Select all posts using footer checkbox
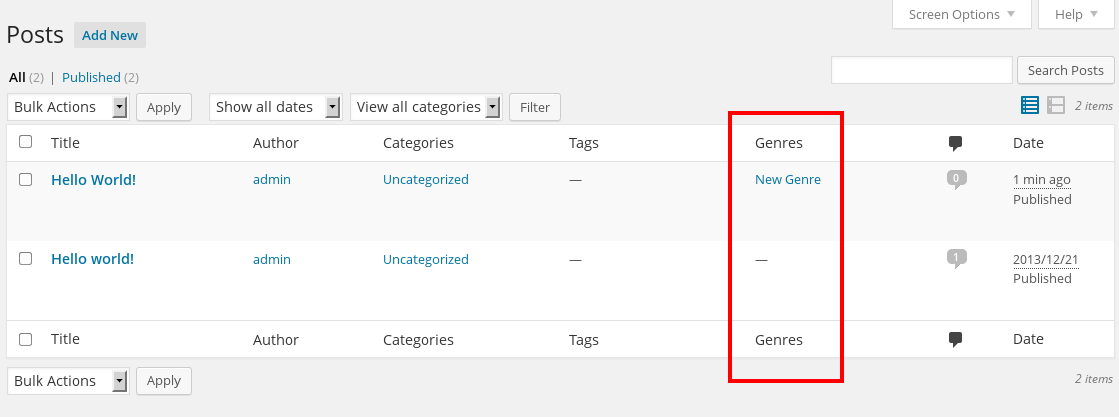Image resolution: width=1119 pixels, height=417 pixels. tap(26, 339)
